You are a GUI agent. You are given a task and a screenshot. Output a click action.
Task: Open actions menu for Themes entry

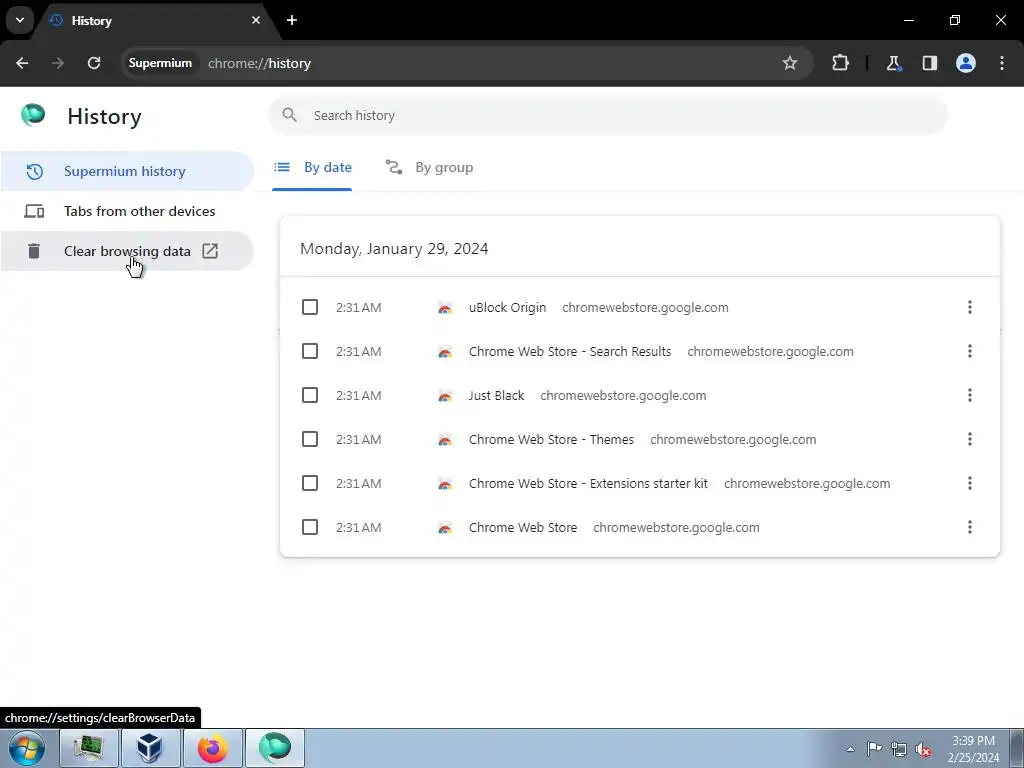tap(970, 439)
